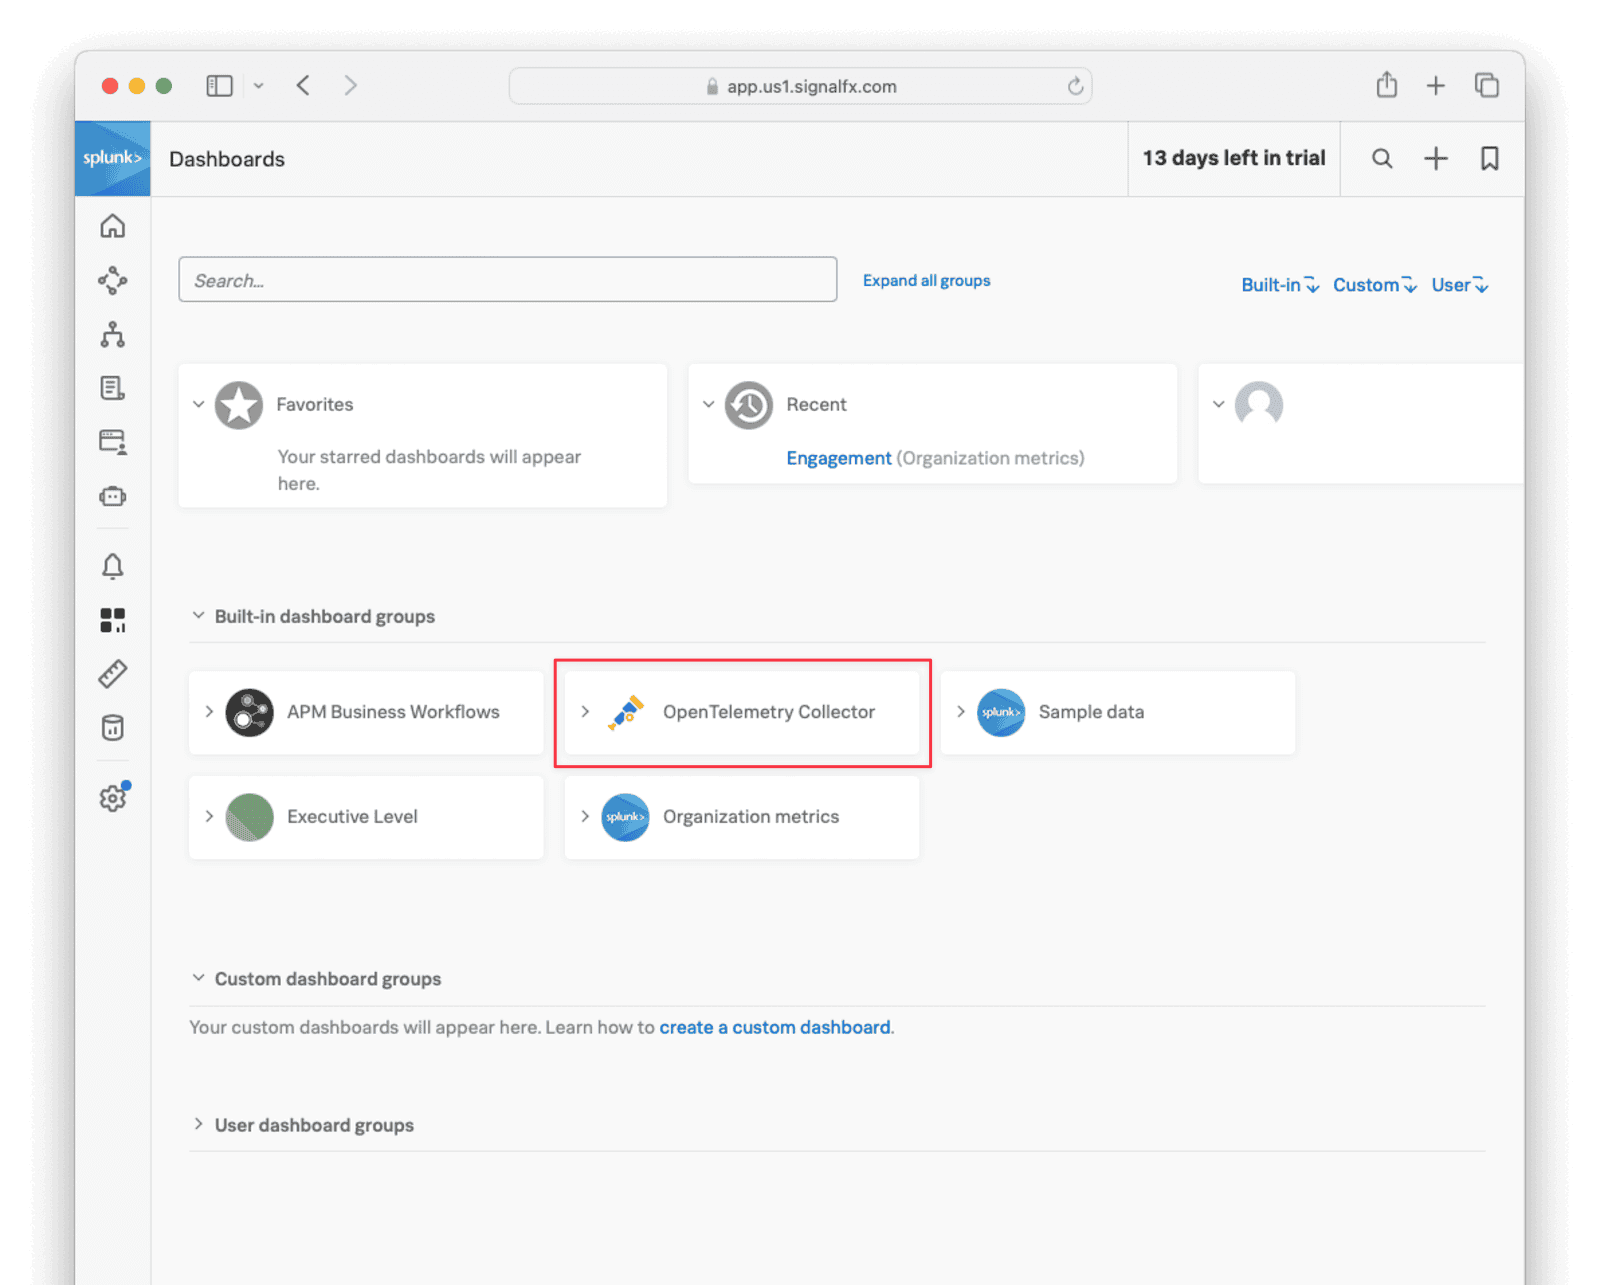This screenshot has width=1600, height=1285.
Task: Open Metric Finder ruler icon
Action: point(113,674)
